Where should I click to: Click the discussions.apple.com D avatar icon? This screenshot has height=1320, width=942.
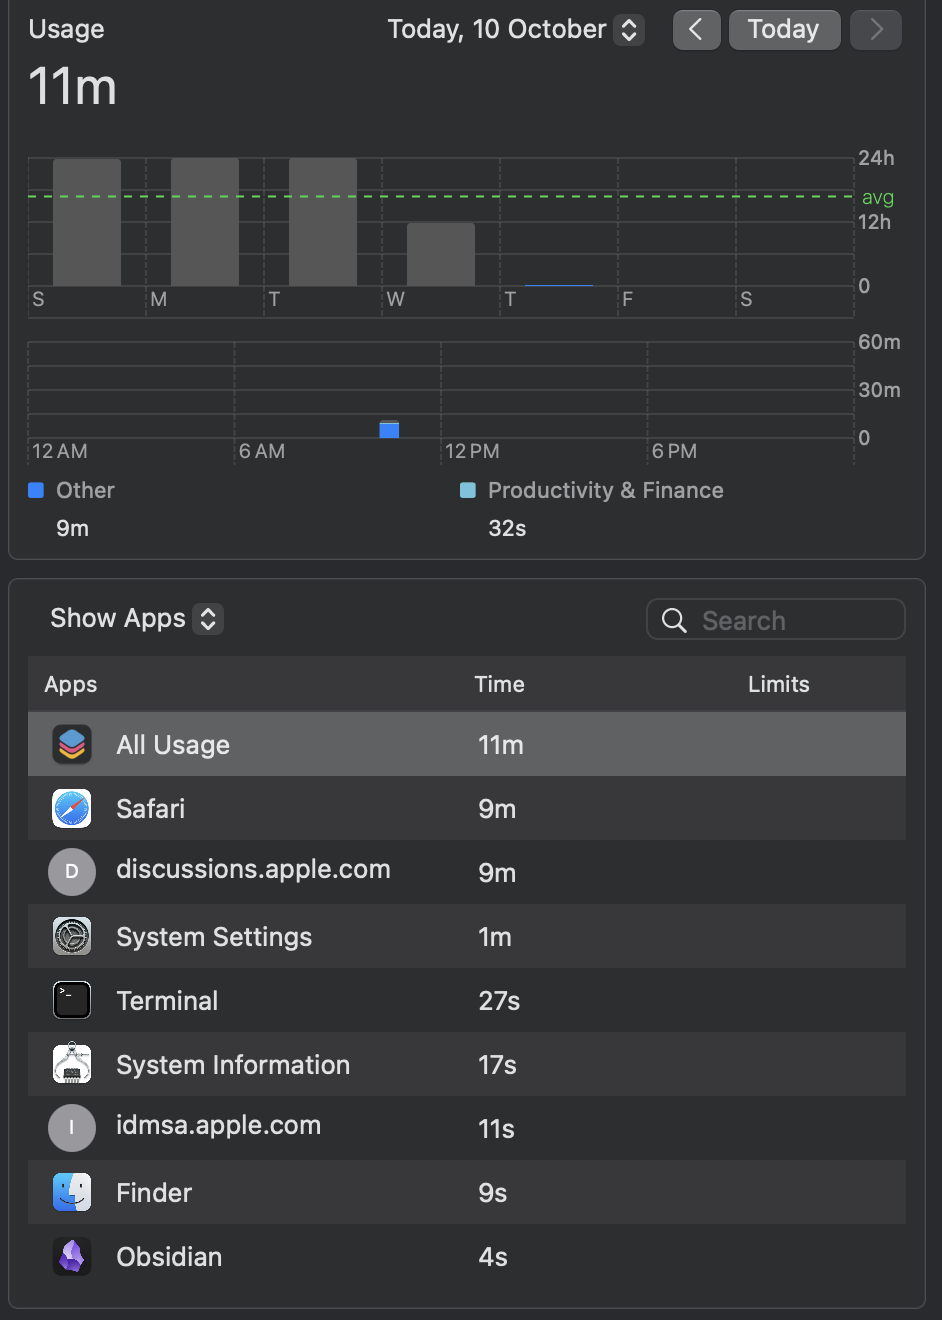72,872
